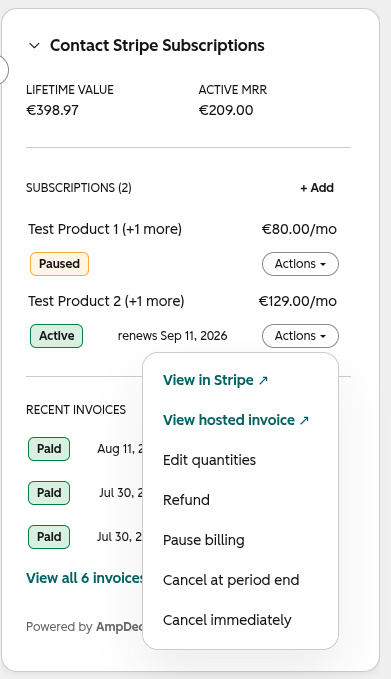Choose Edit quantities from menu
This screenshot has height=679, width=391.
(x=209, y=460)
